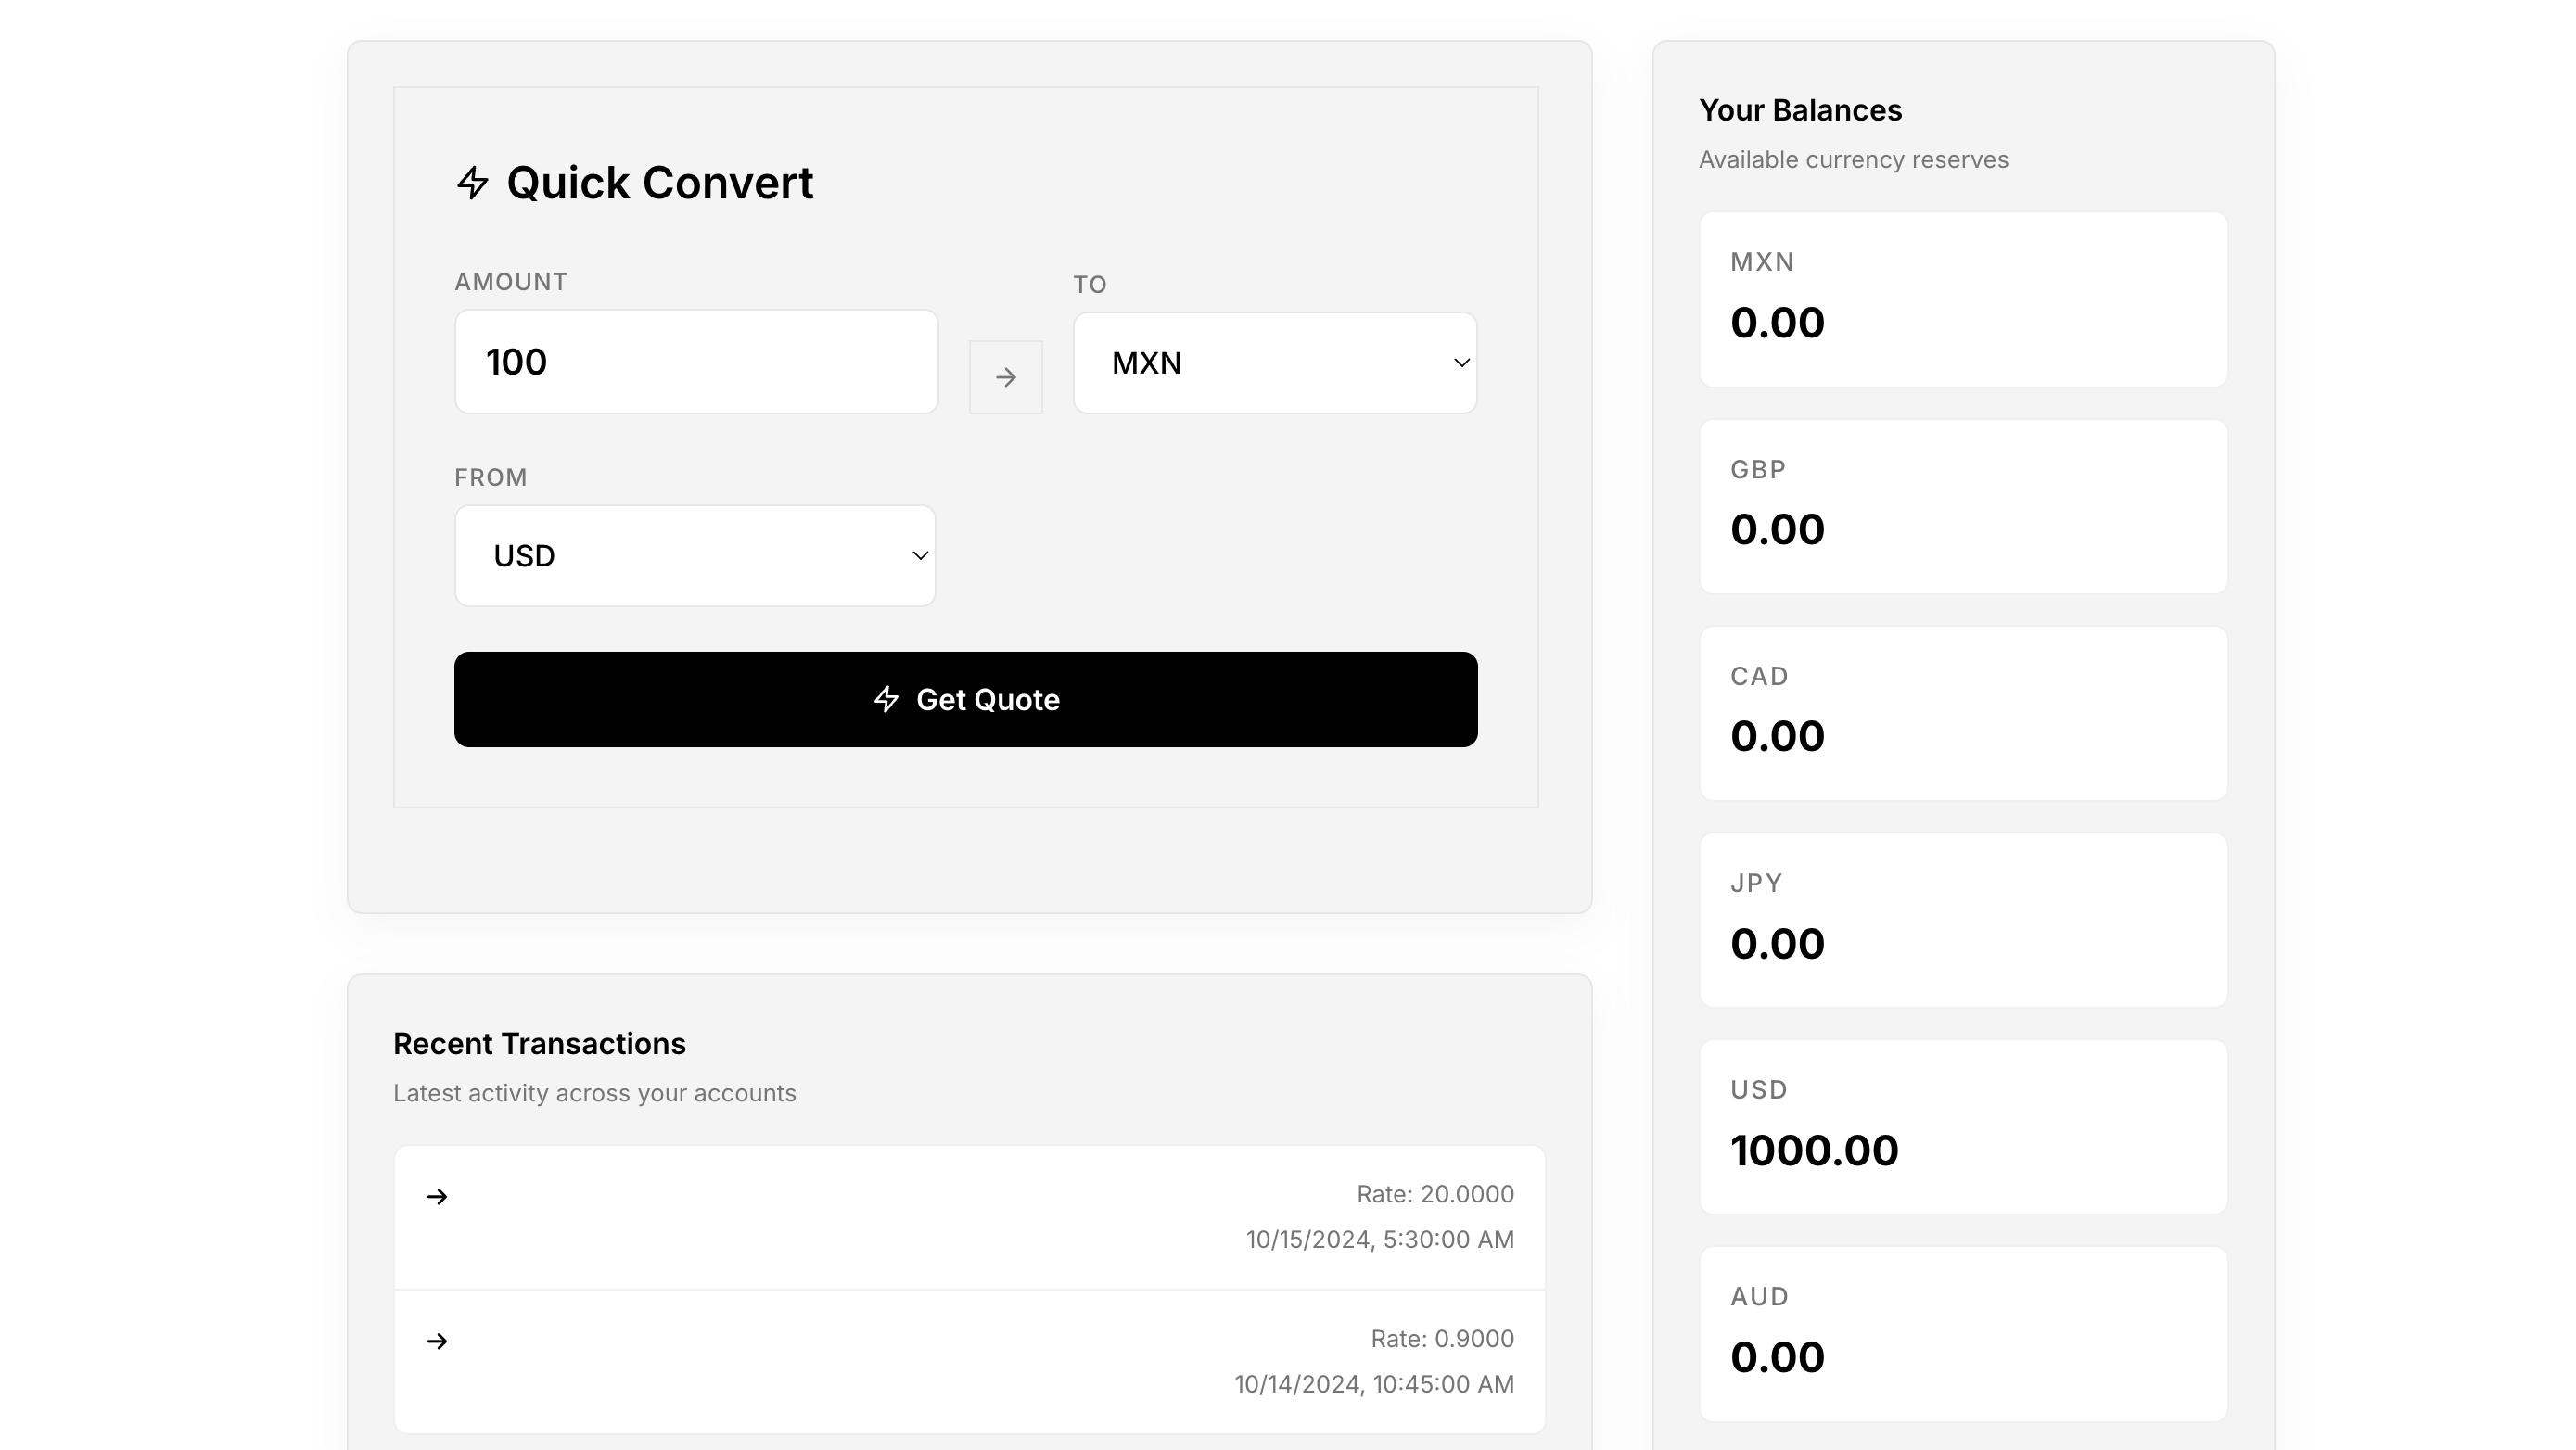Select the JPY balance card

pyautogui.click(x=1963, y=920)
